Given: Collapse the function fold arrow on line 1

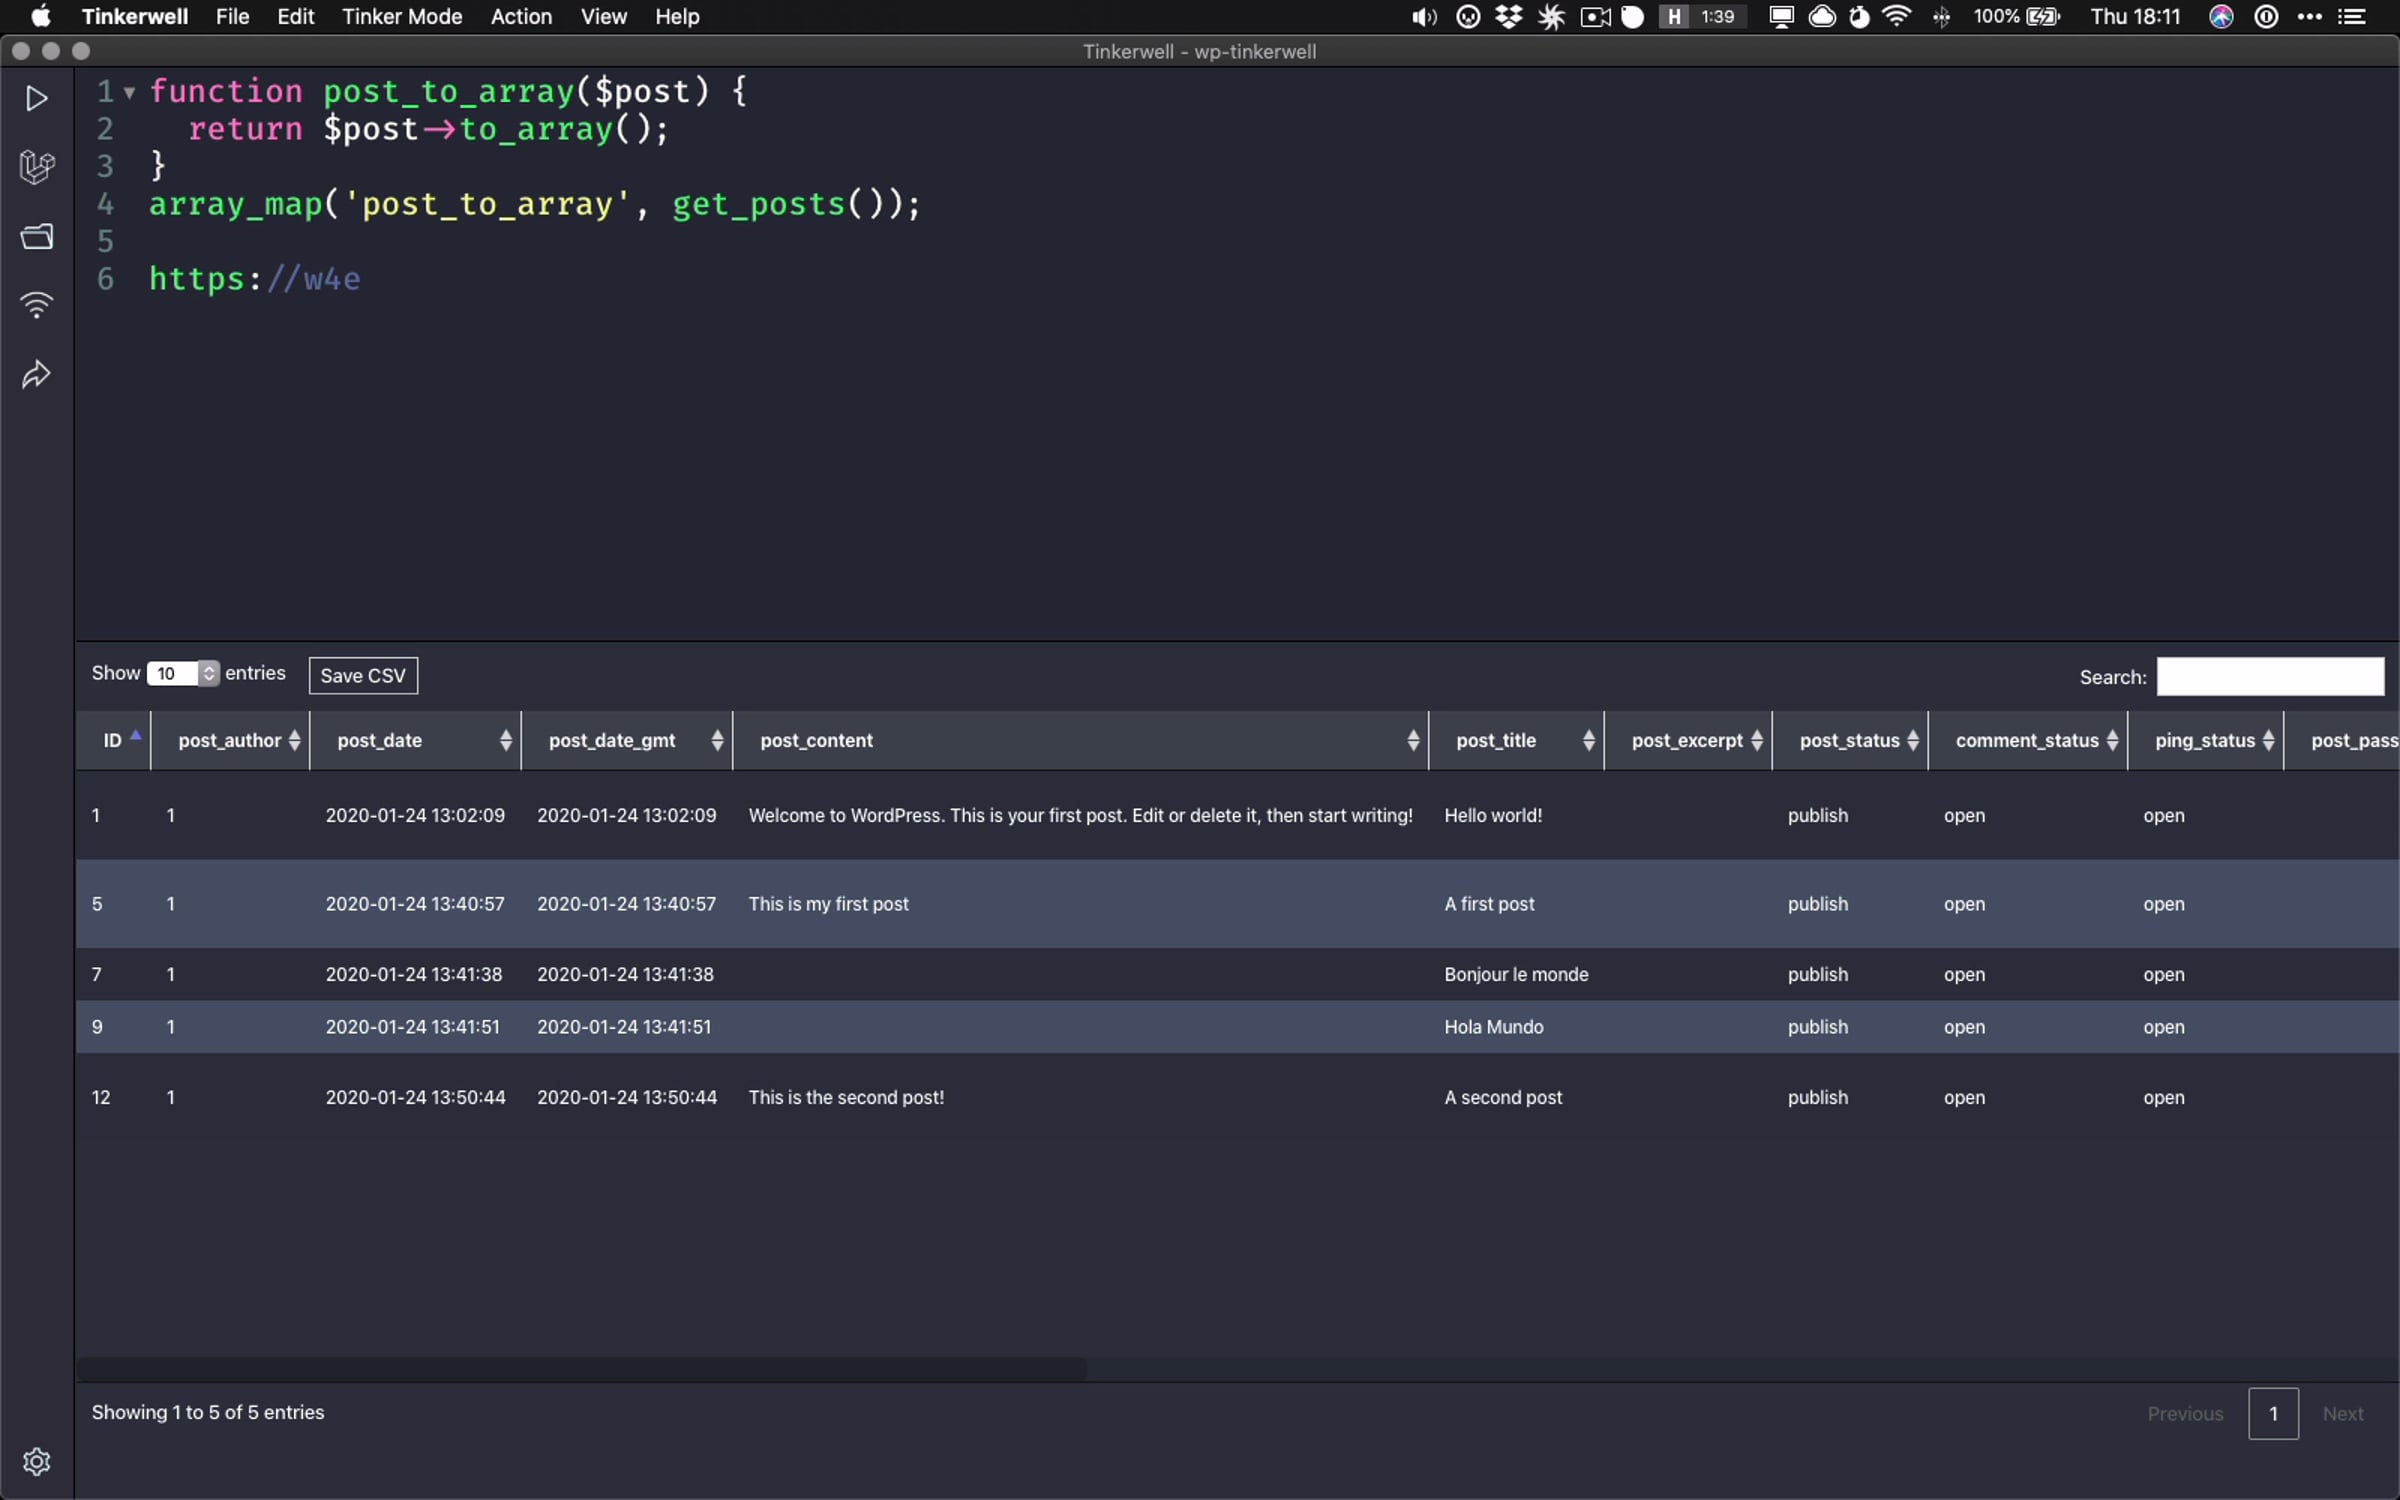Looking at the screenshot, I should 129,93.
